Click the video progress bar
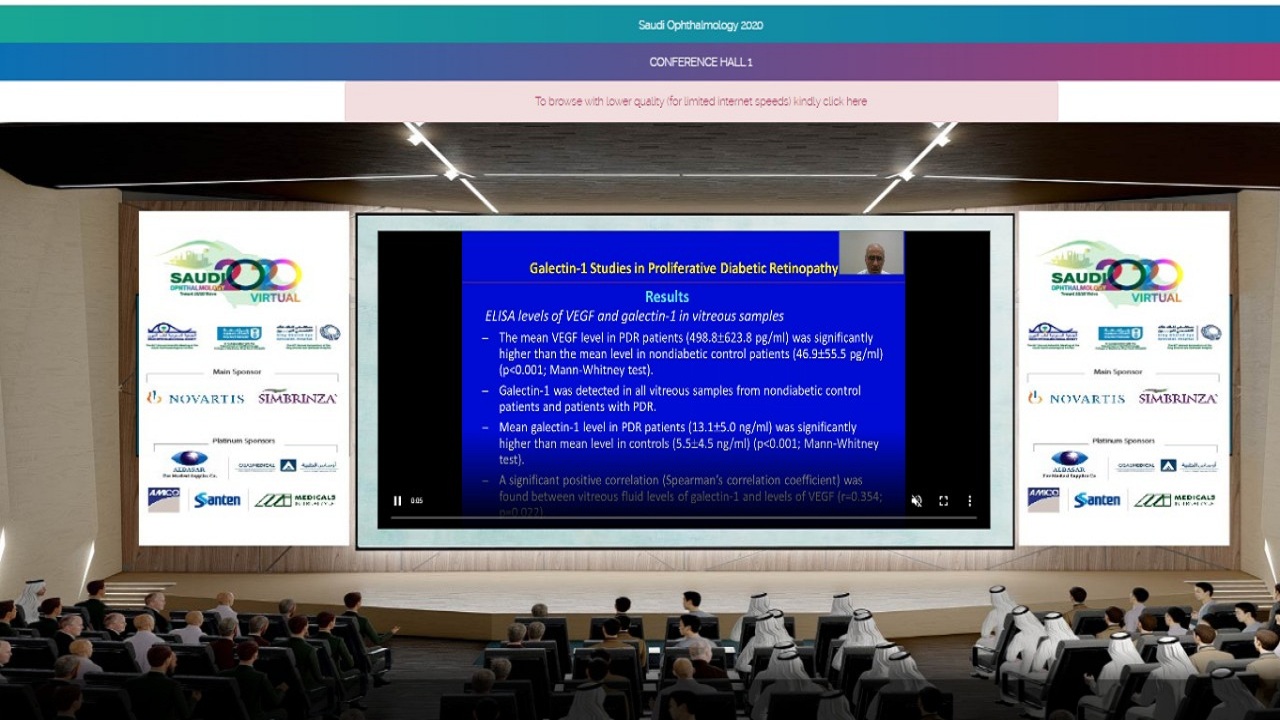 pyautogui.click(x=683, y=517)
